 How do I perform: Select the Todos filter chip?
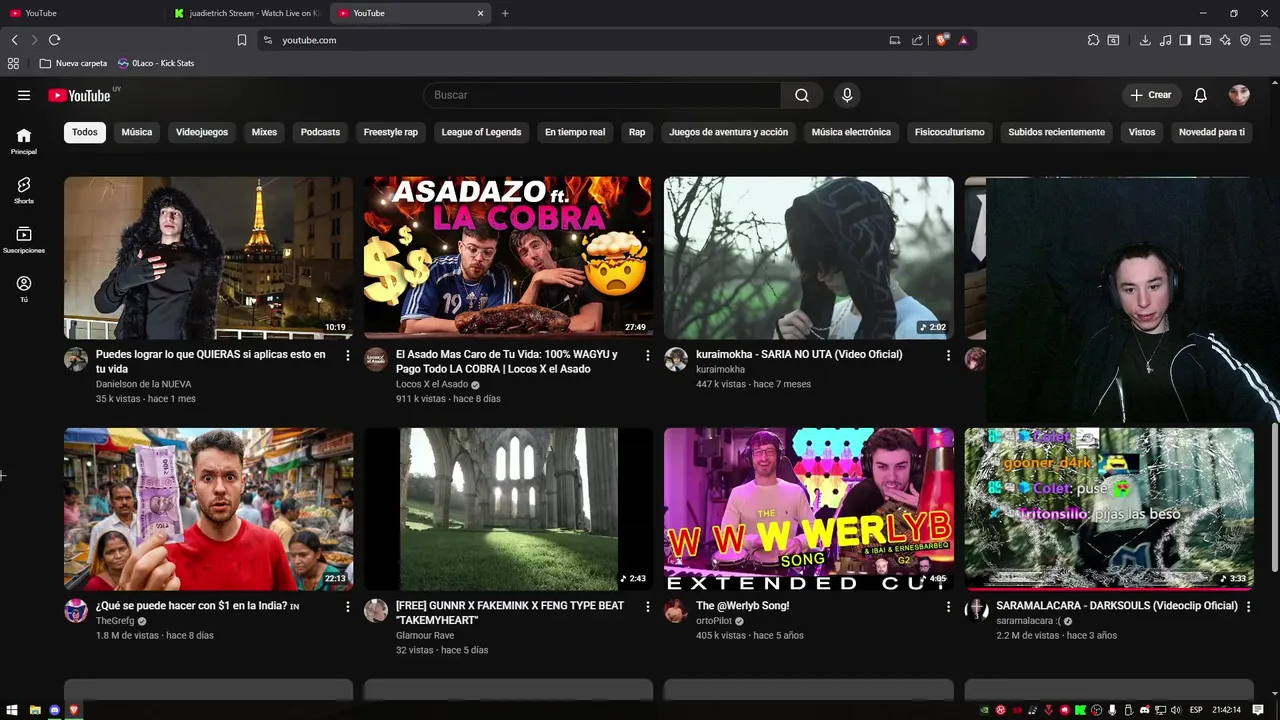tap(85, 132)
